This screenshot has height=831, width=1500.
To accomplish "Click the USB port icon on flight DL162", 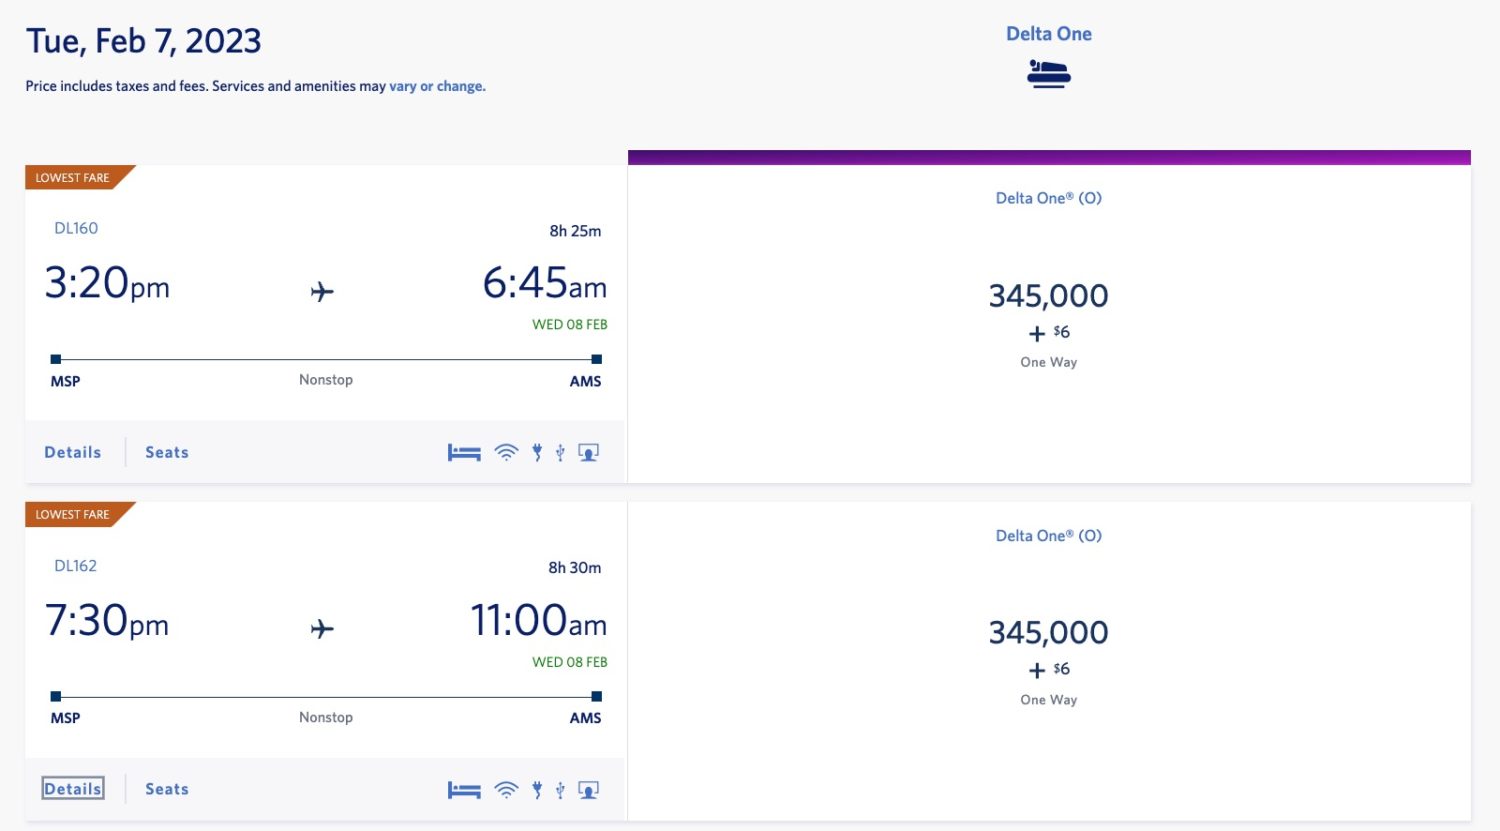I will coord(561,789).
